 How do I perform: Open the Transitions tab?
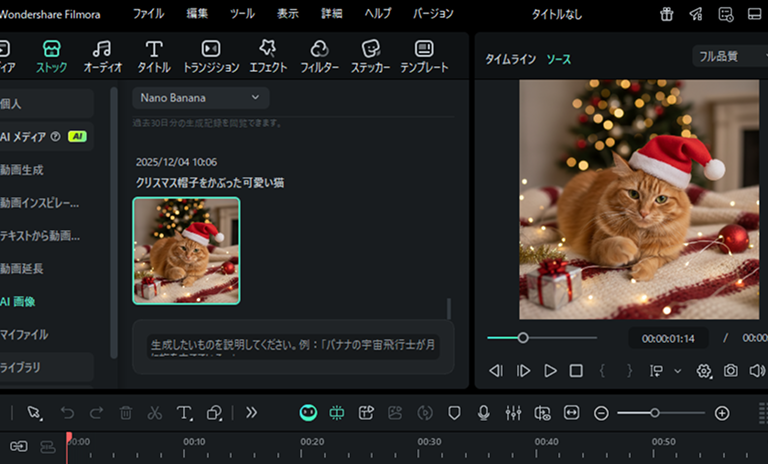click(211, 56)
